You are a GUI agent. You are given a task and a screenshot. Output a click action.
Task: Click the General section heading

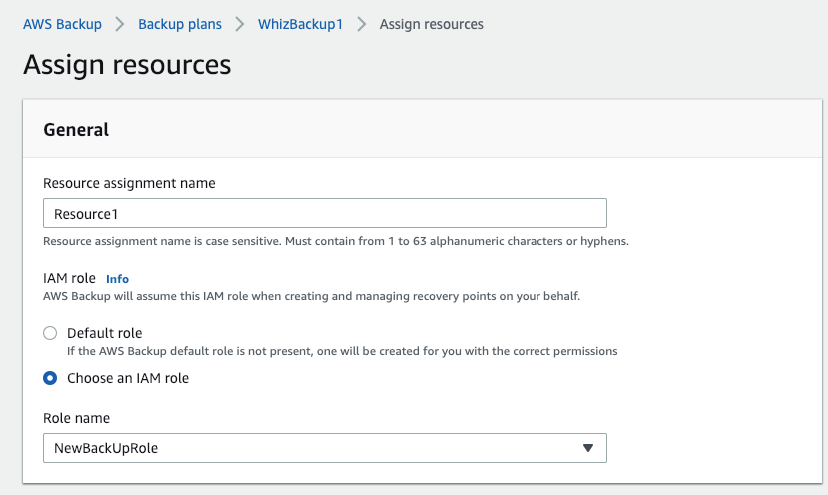[x=76, y=129]
